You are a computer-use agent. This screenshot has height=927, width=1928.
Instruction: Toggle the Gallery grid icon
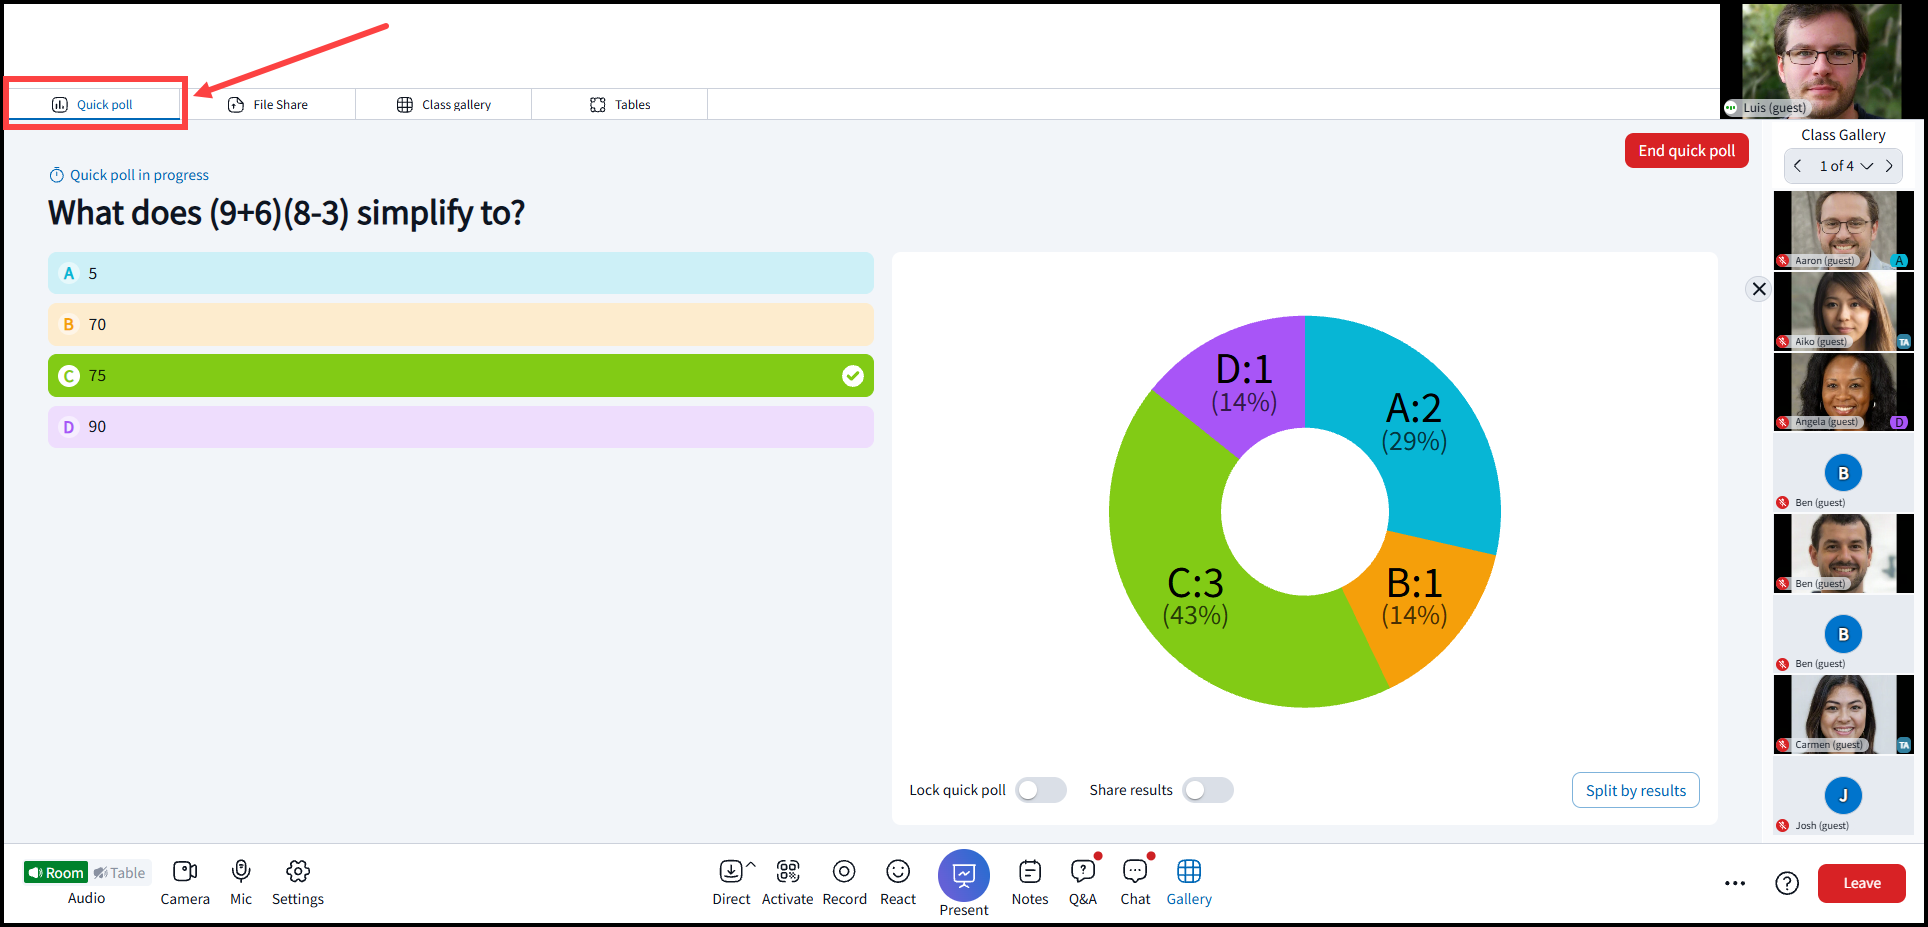coord(1189,871)
